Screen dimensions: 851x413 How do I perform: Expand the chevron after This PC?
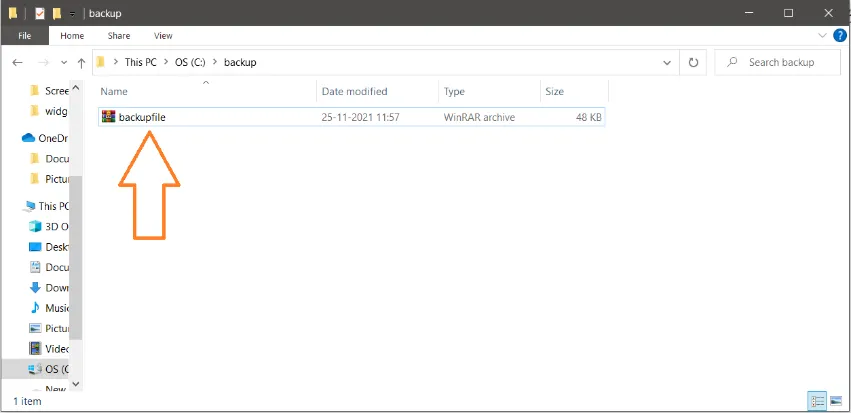click(x=166, y=62)
